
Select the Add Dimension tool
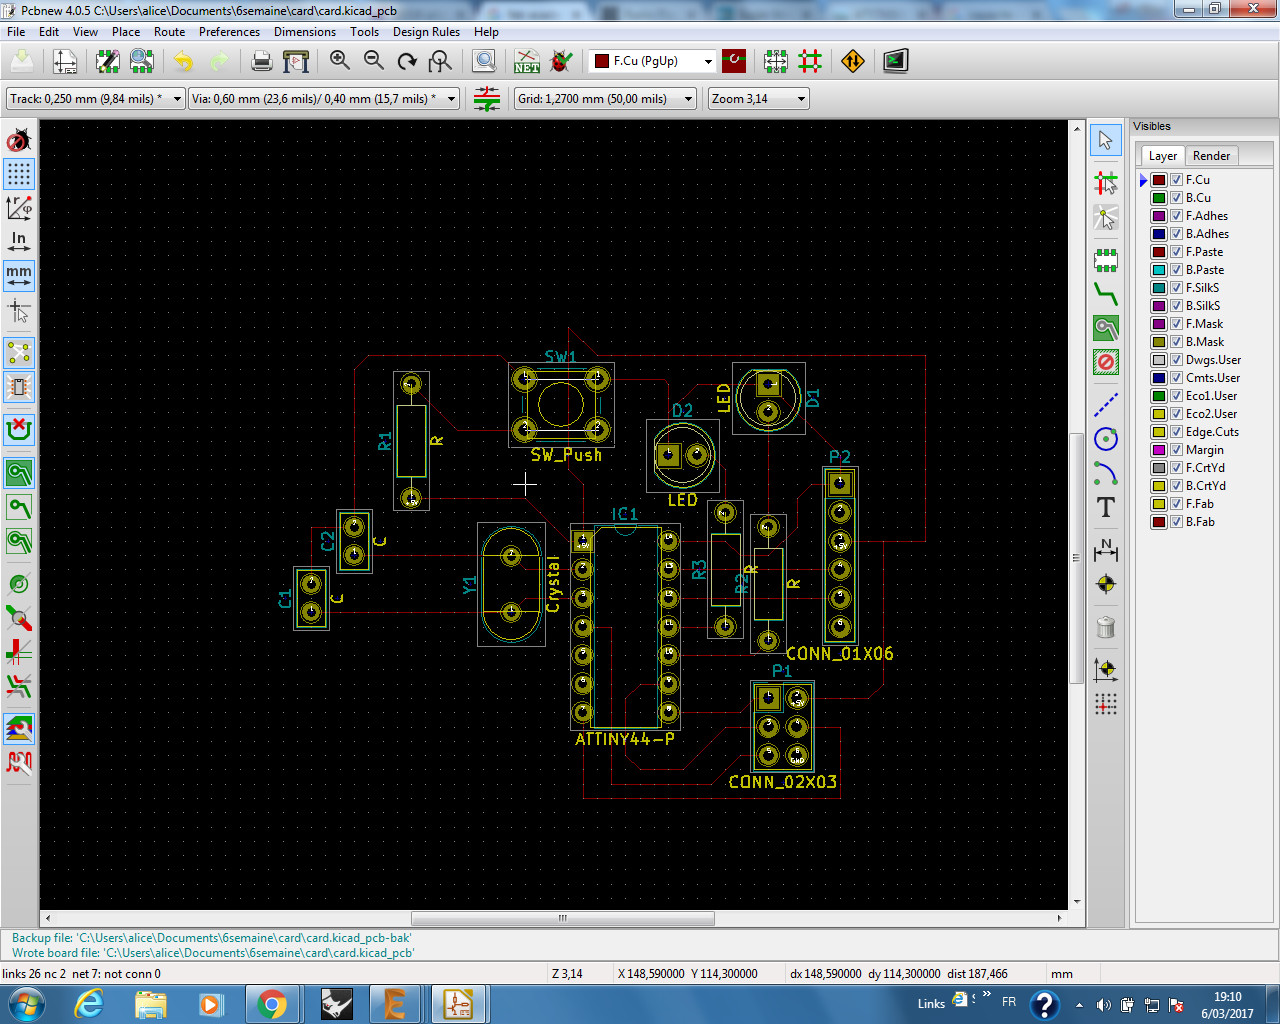(1105, 550)
